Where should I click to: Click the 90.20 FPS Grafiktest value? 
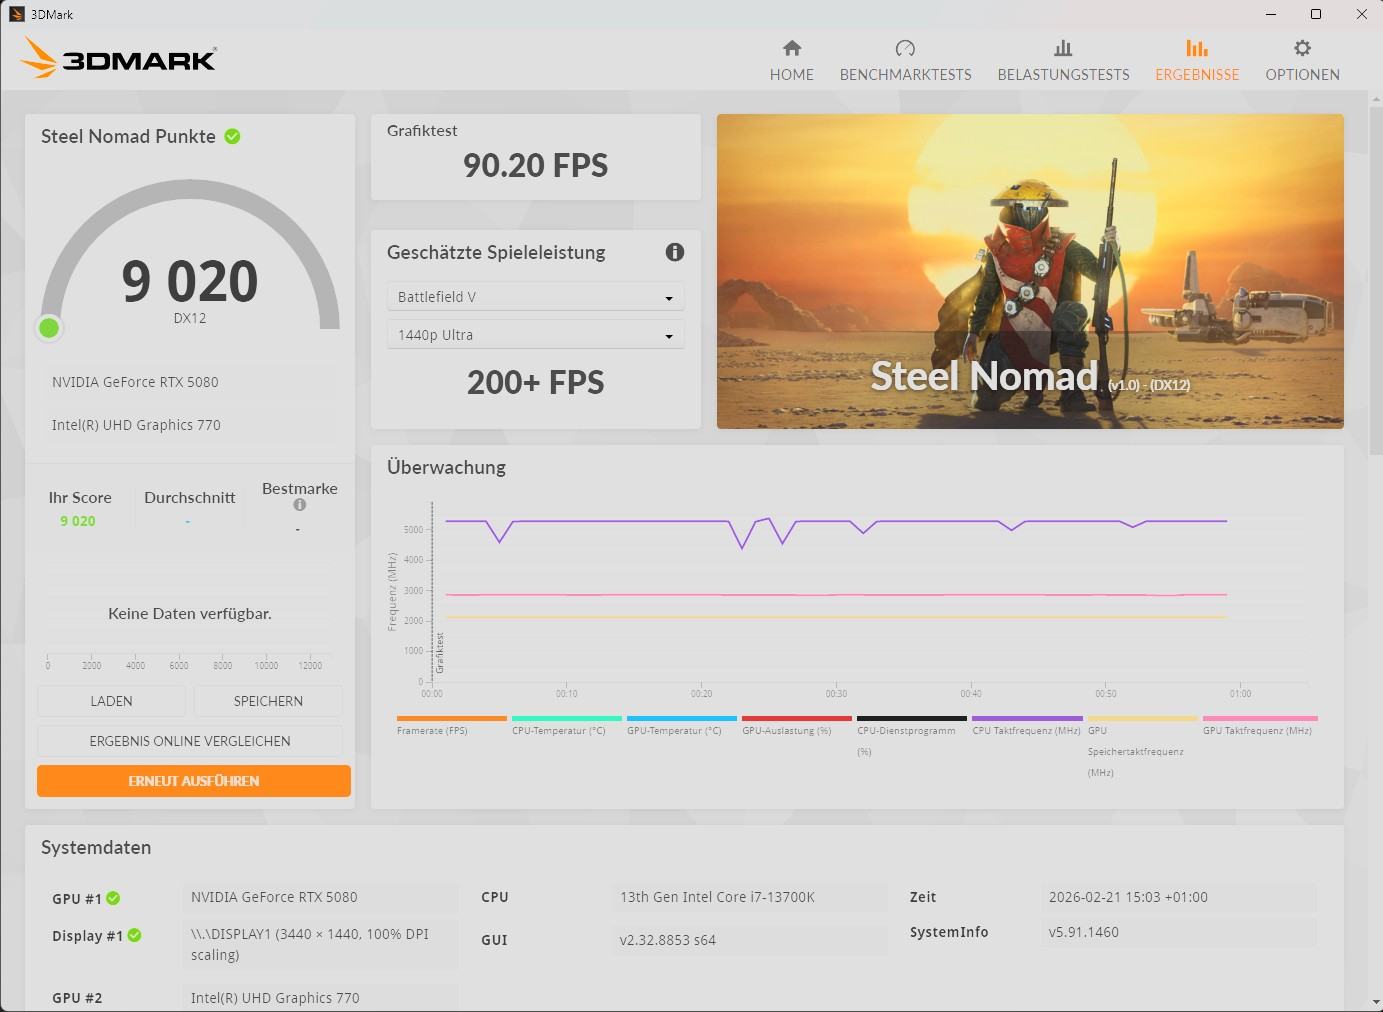point(535,166)
